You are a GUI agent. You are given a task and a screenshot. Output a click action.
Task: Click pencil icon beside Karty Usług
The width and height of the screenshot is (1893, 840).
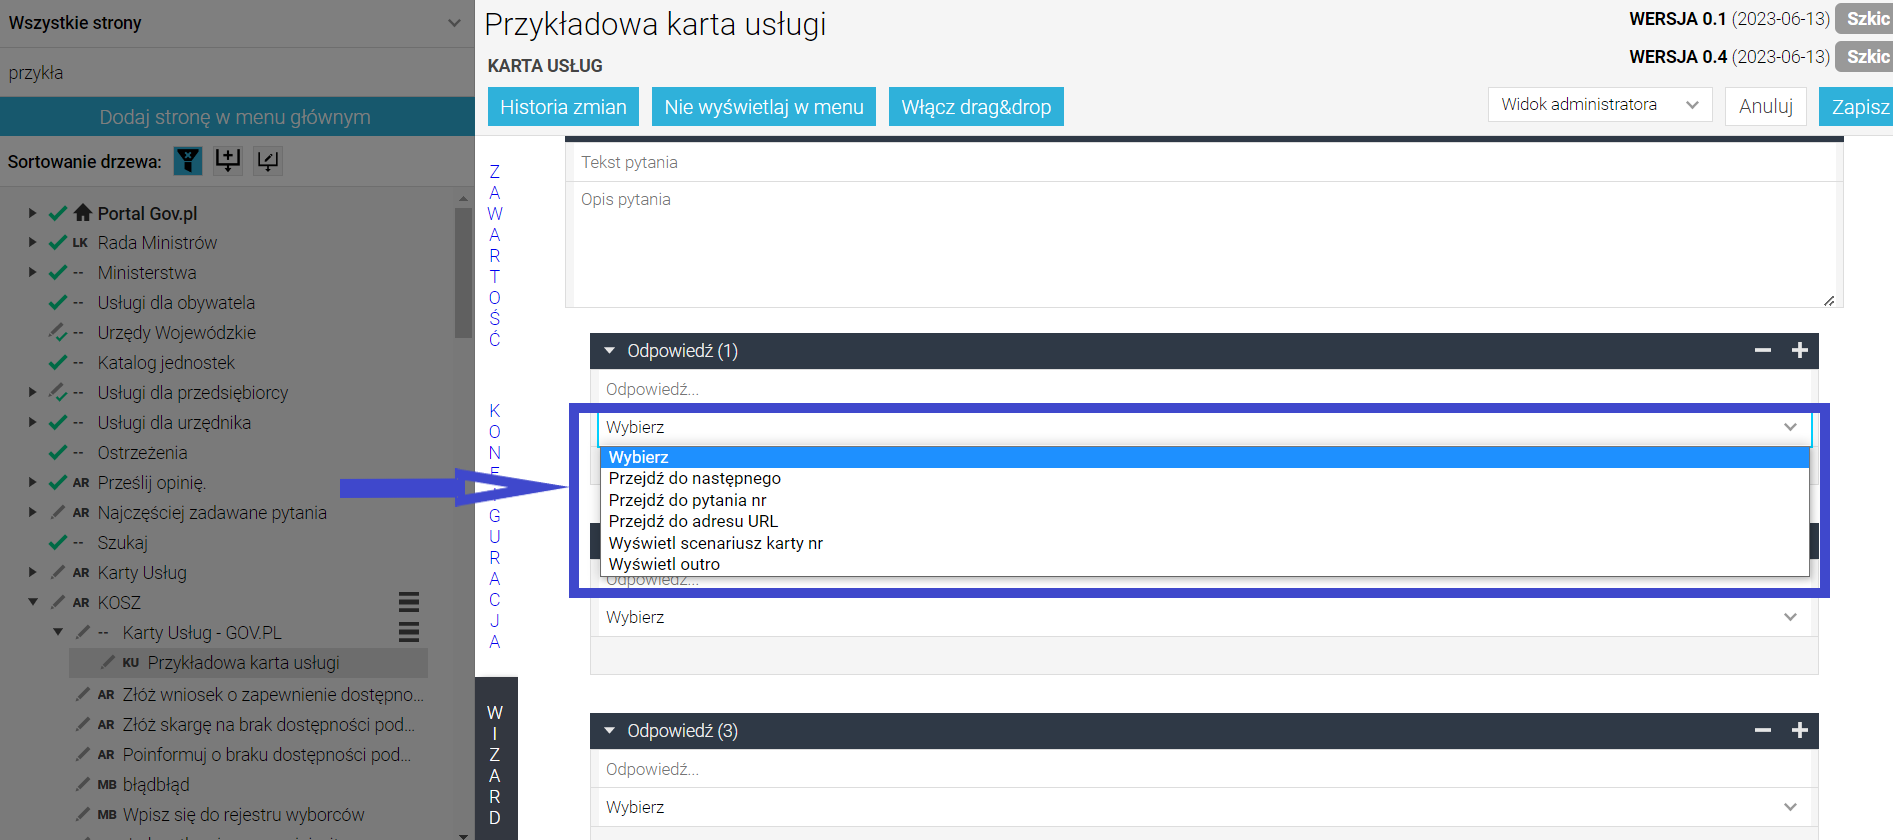58,572
